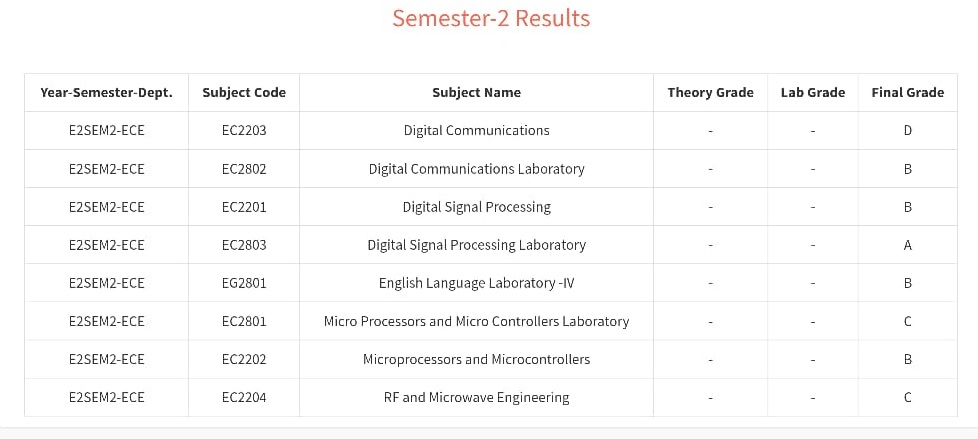Click subject code EC2204
The width and height of the screenshot is (978, 439).
pyautogui.click(x=244, y=398)
